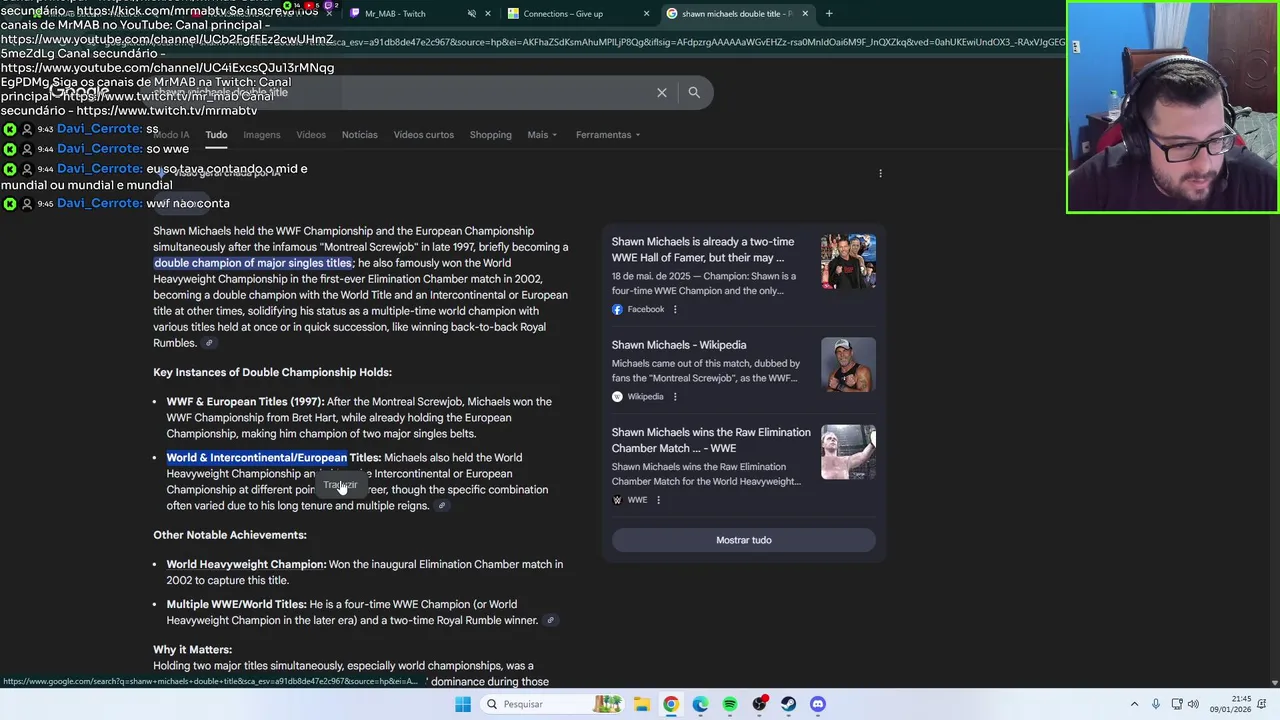1280x720 pixels.
Task: Open a new browser tab
Action: pyautogui.click(x=829, y=13)
